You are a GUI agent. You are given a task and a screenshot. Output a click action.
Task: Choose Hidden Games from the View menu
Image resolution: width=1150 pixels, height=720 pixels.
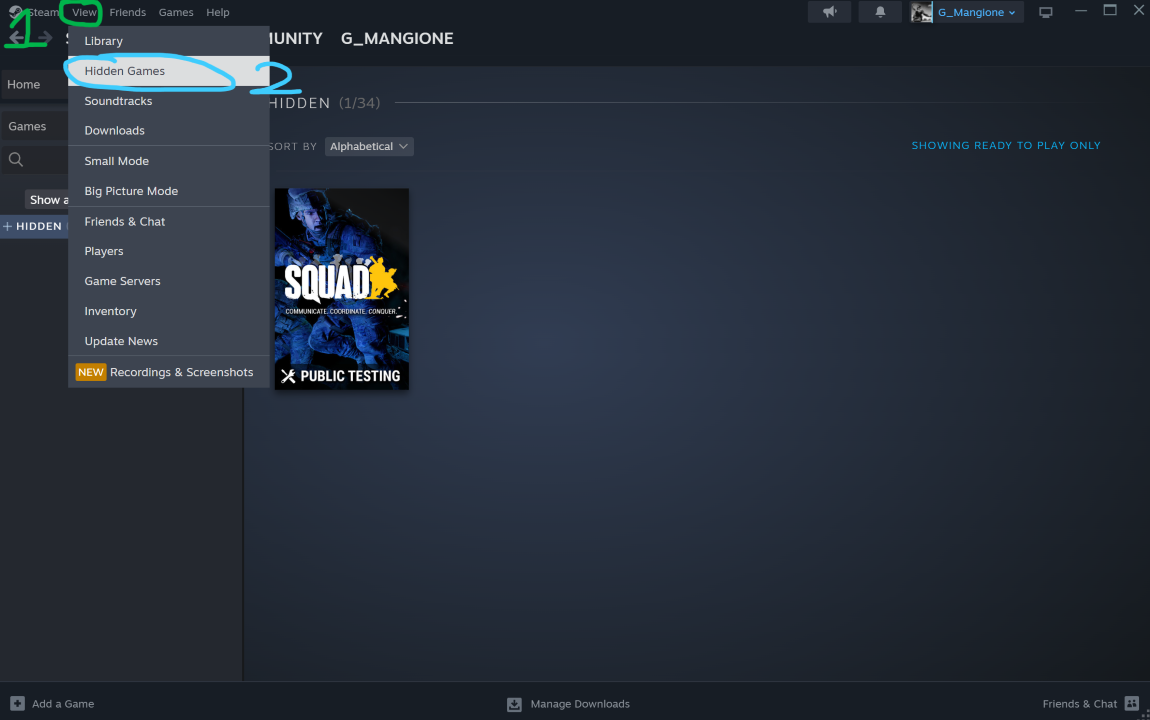[x=169, y=71]
